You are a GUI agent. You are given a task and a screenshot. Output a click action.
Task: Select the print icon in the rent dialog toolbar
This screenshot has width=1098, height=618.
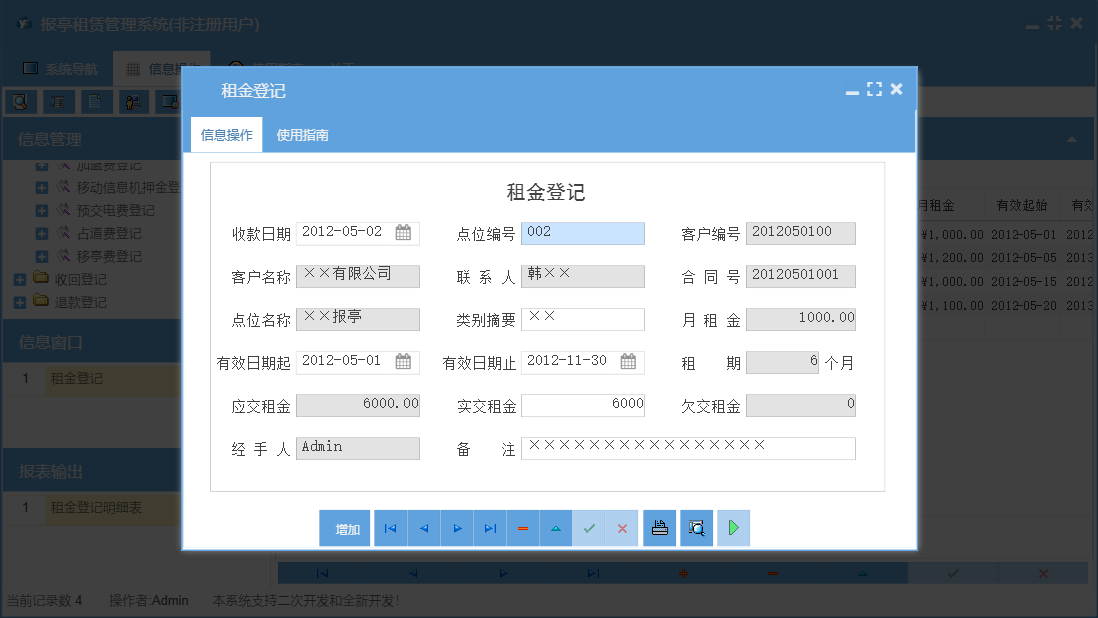(659, 528)
